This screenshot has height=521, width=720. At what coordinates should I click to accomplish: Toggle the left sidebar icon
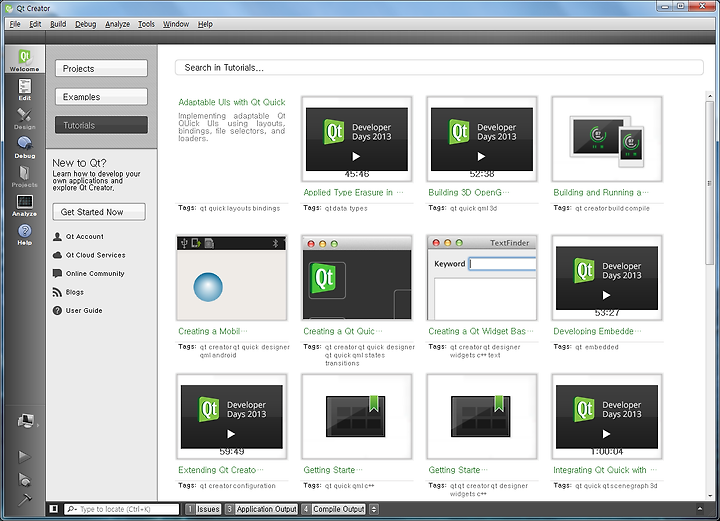click(54, 509)
